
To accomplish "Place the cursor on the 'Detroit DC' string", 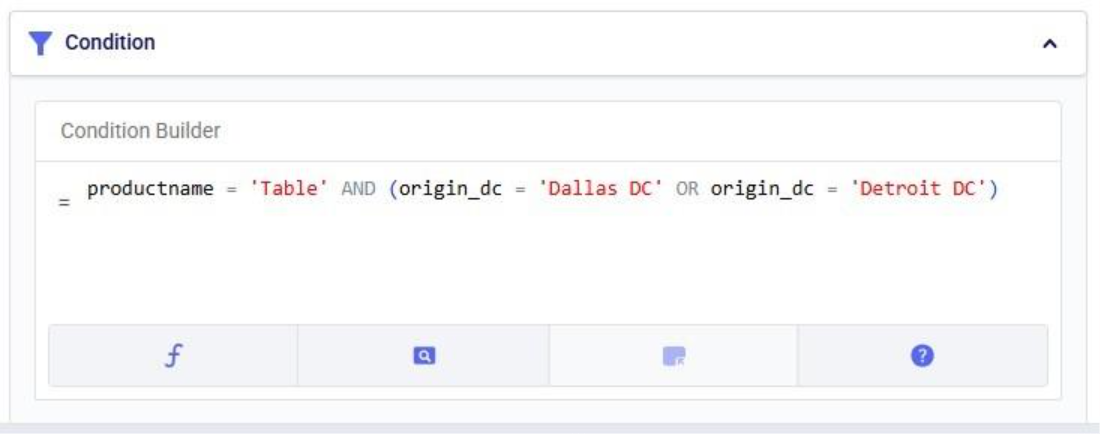I will 918,189.
